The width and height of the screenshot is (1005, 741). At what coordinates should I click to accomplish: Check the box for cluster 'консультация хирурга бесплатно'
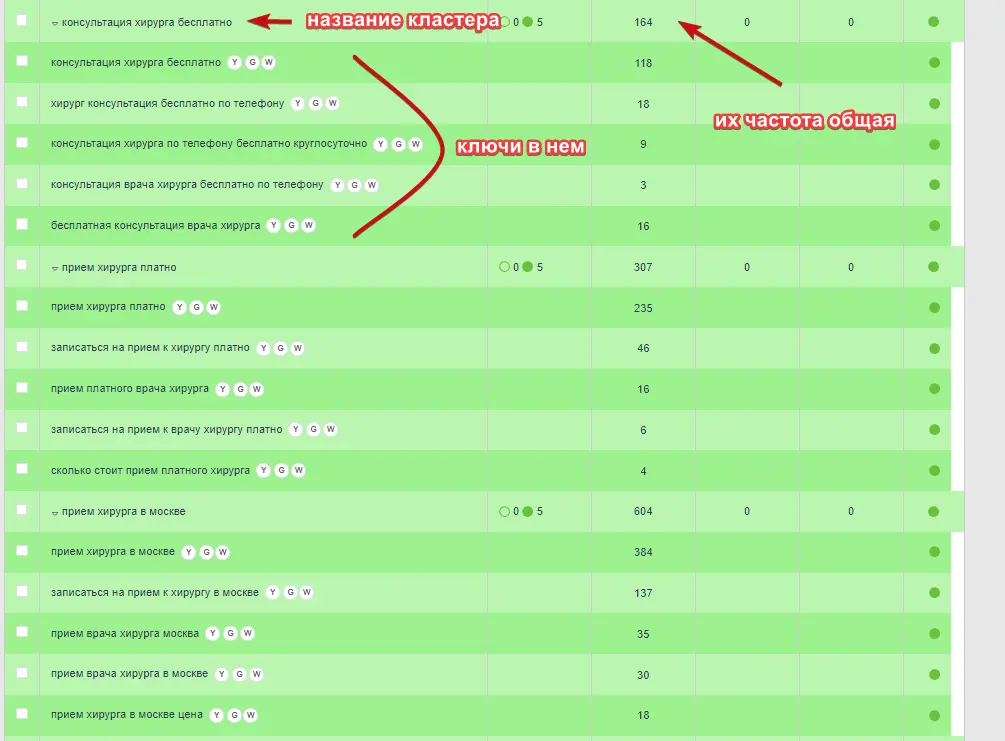point(22,21)
